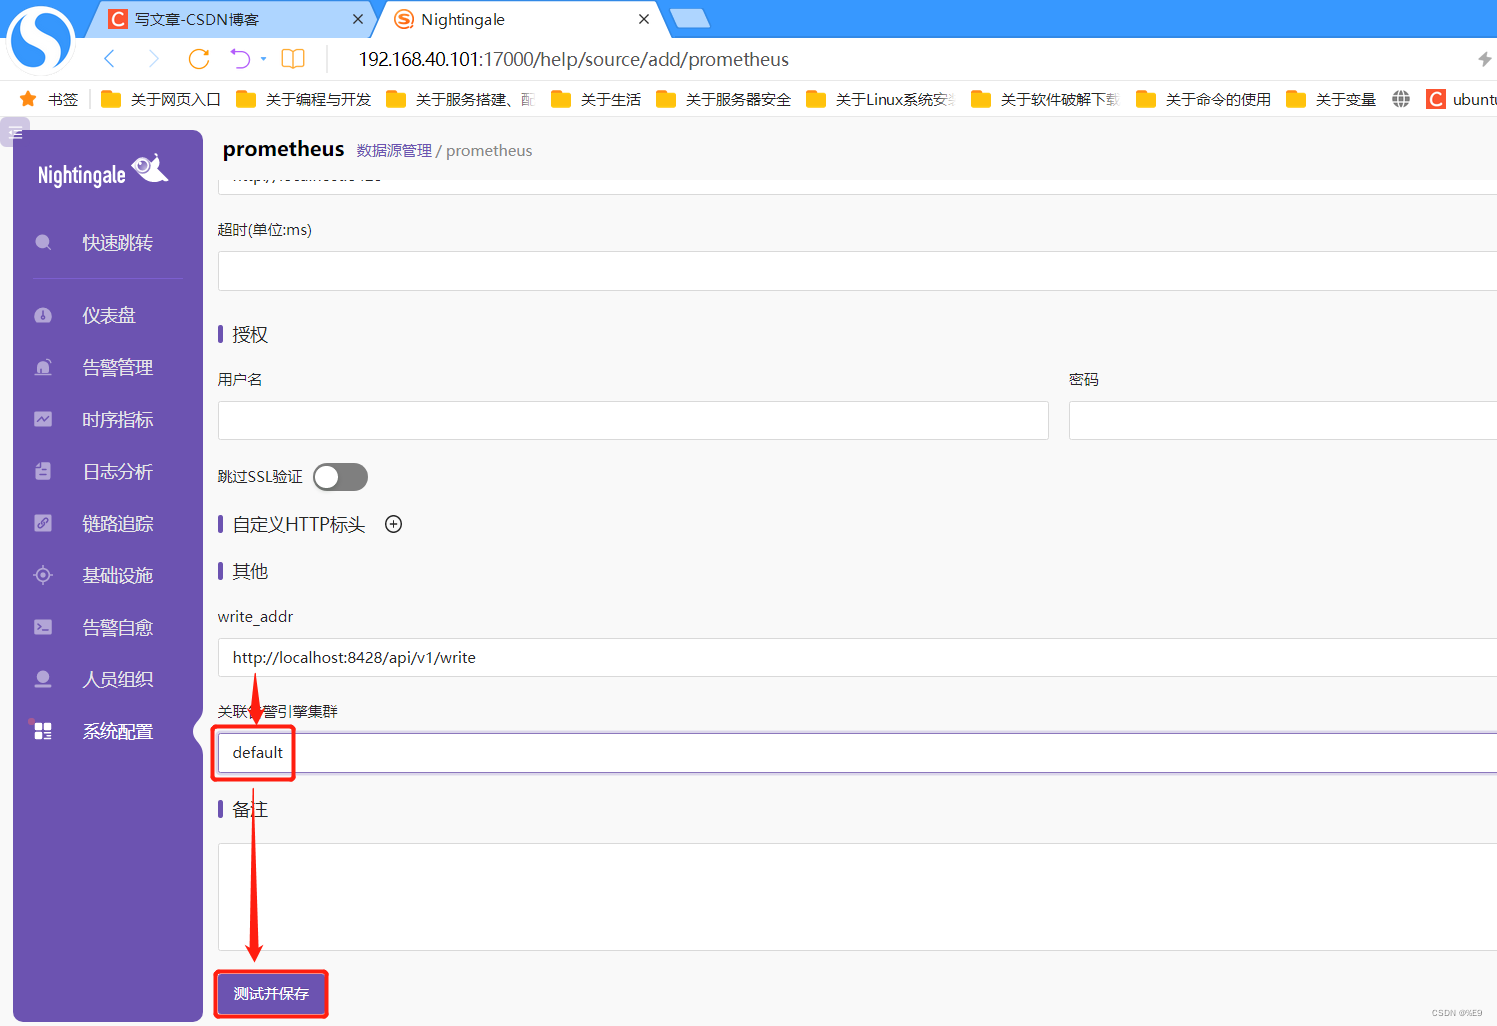Reload the page with refresh icon

(x=199, y=59)
